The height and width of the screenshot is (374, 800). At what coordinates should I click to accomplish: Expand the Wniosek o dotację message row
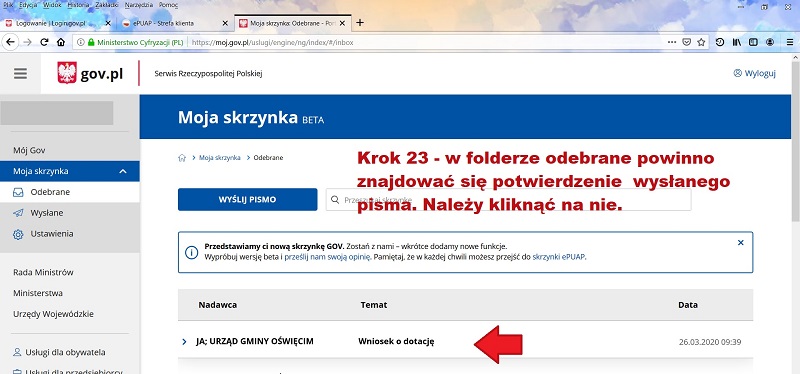[x=184, y=341]
